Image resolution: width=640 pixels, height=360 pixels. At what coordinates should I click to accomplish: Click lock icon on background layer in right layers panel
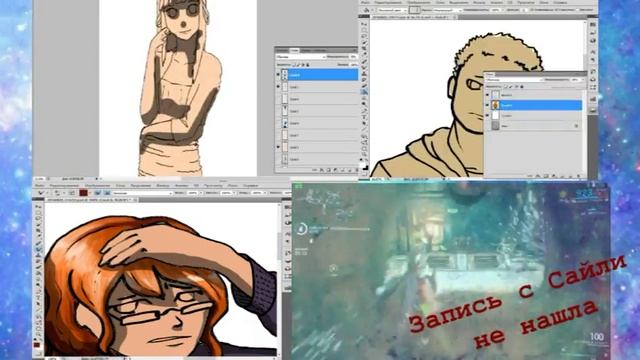click(x=576, y=126)
